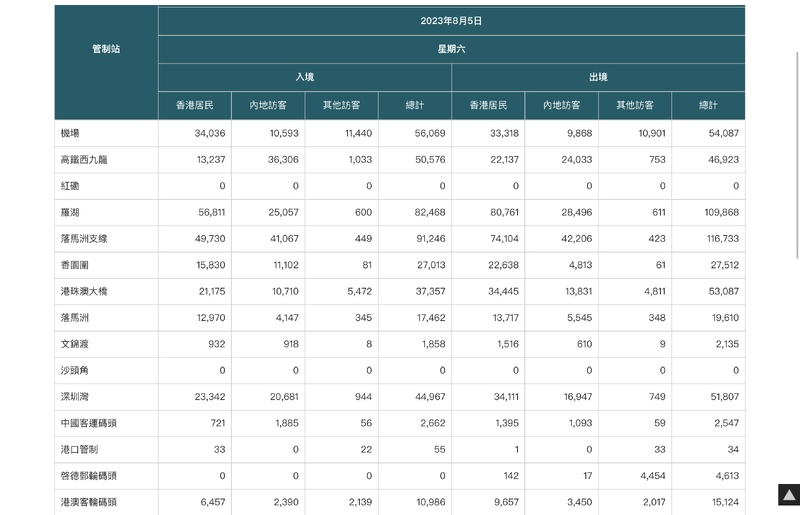Click the page vertical scrollbar
The height and width of the screenshot is (515, 800).
(x=797, y=155)
